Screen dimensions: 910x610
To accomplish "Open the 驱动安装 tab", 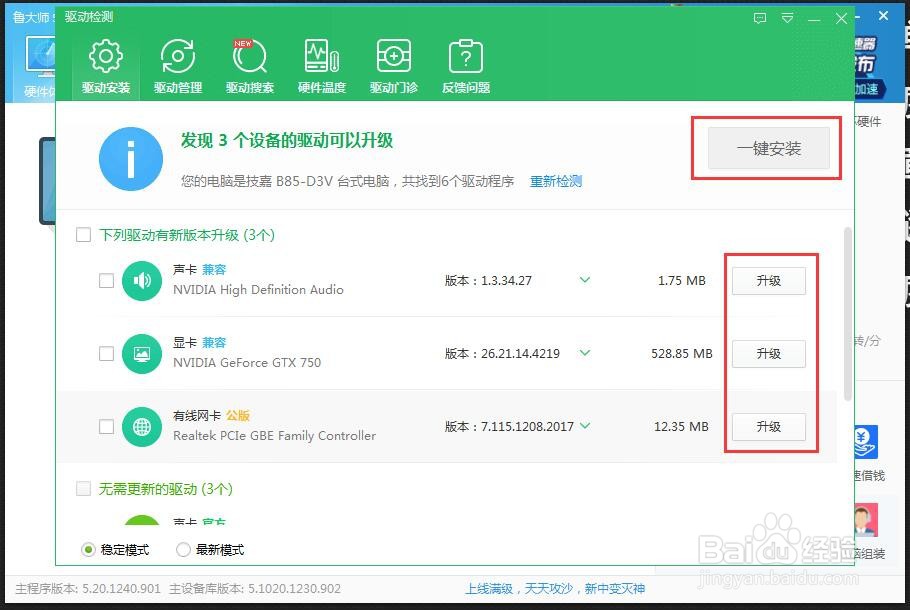I will click(106, 66).
